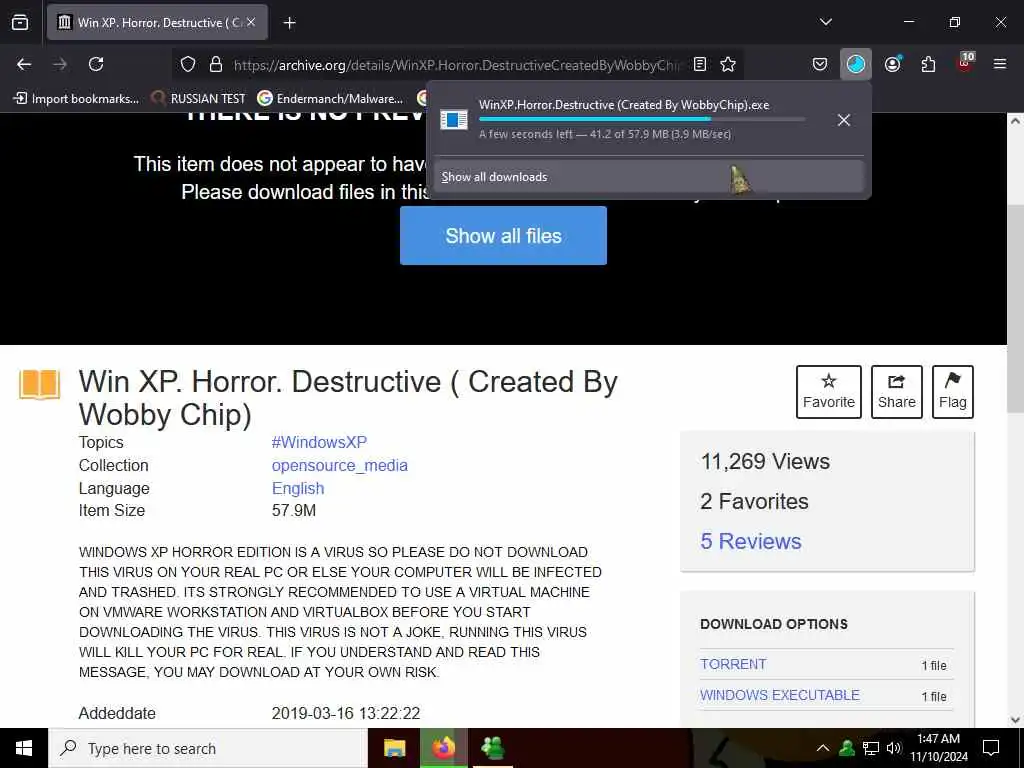Image resolution: width=1024 pixels, height=768 pixels.
Task: Open the Firefox hamburger application menu
Action: click(x=1000, y=64)
